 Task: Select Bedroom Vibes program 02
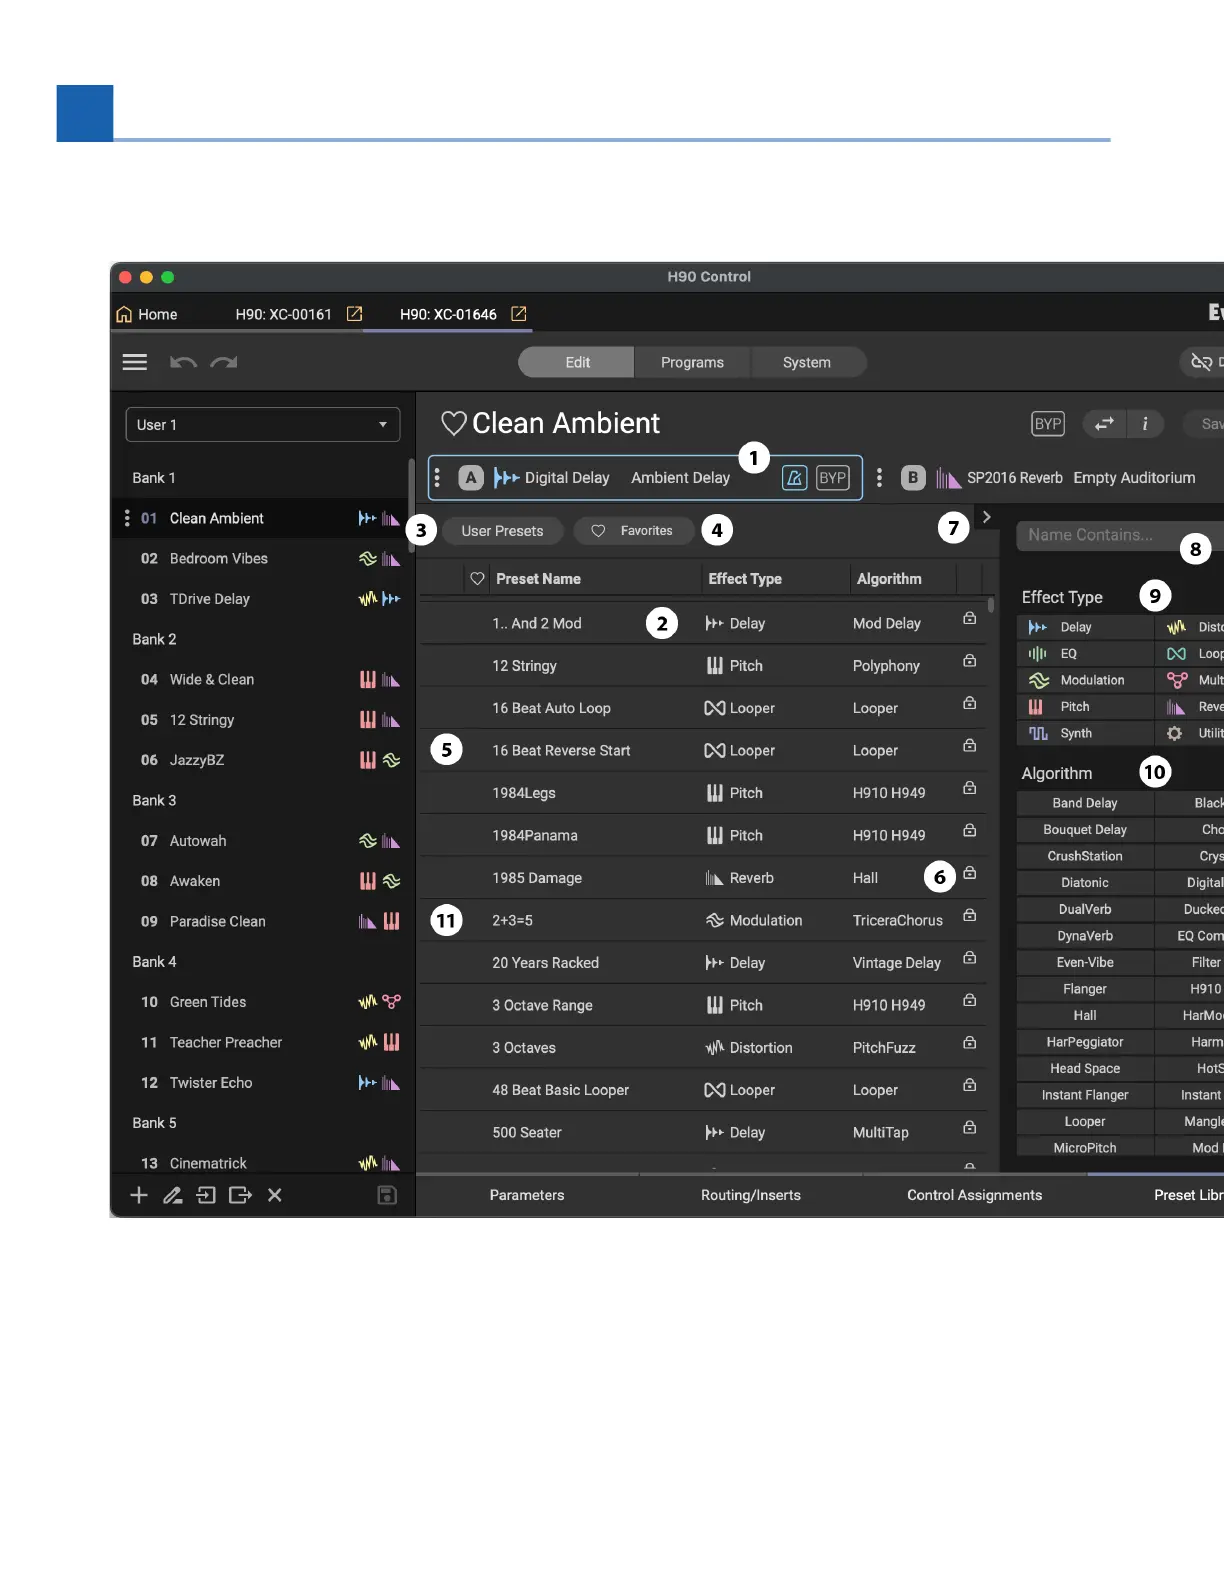(263, 558)
